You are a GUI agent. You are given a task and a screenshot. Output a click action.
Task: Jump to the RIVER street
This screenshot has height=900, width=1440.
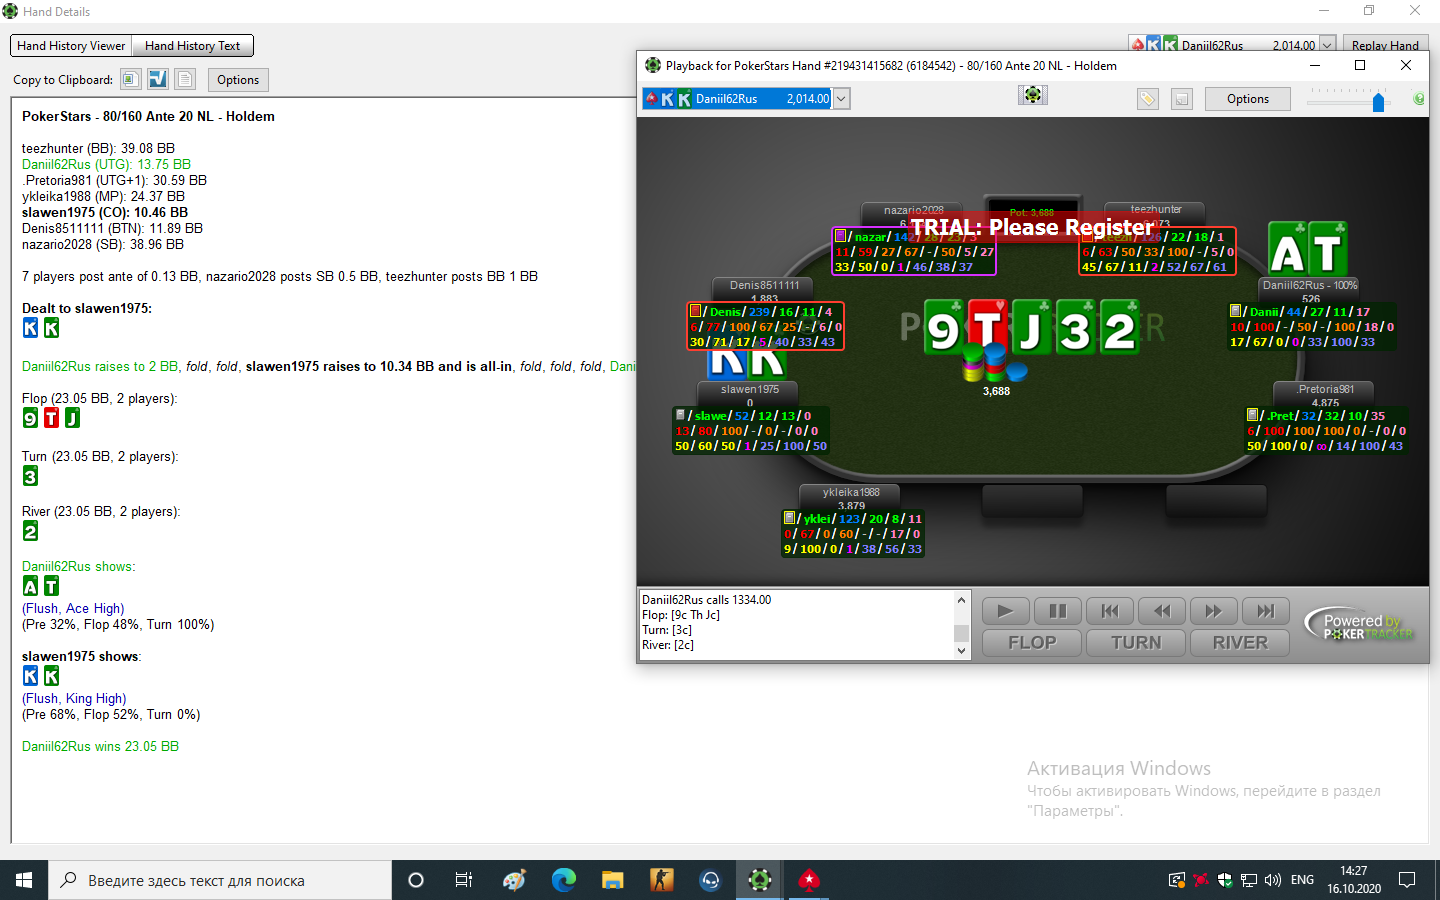1240,643
